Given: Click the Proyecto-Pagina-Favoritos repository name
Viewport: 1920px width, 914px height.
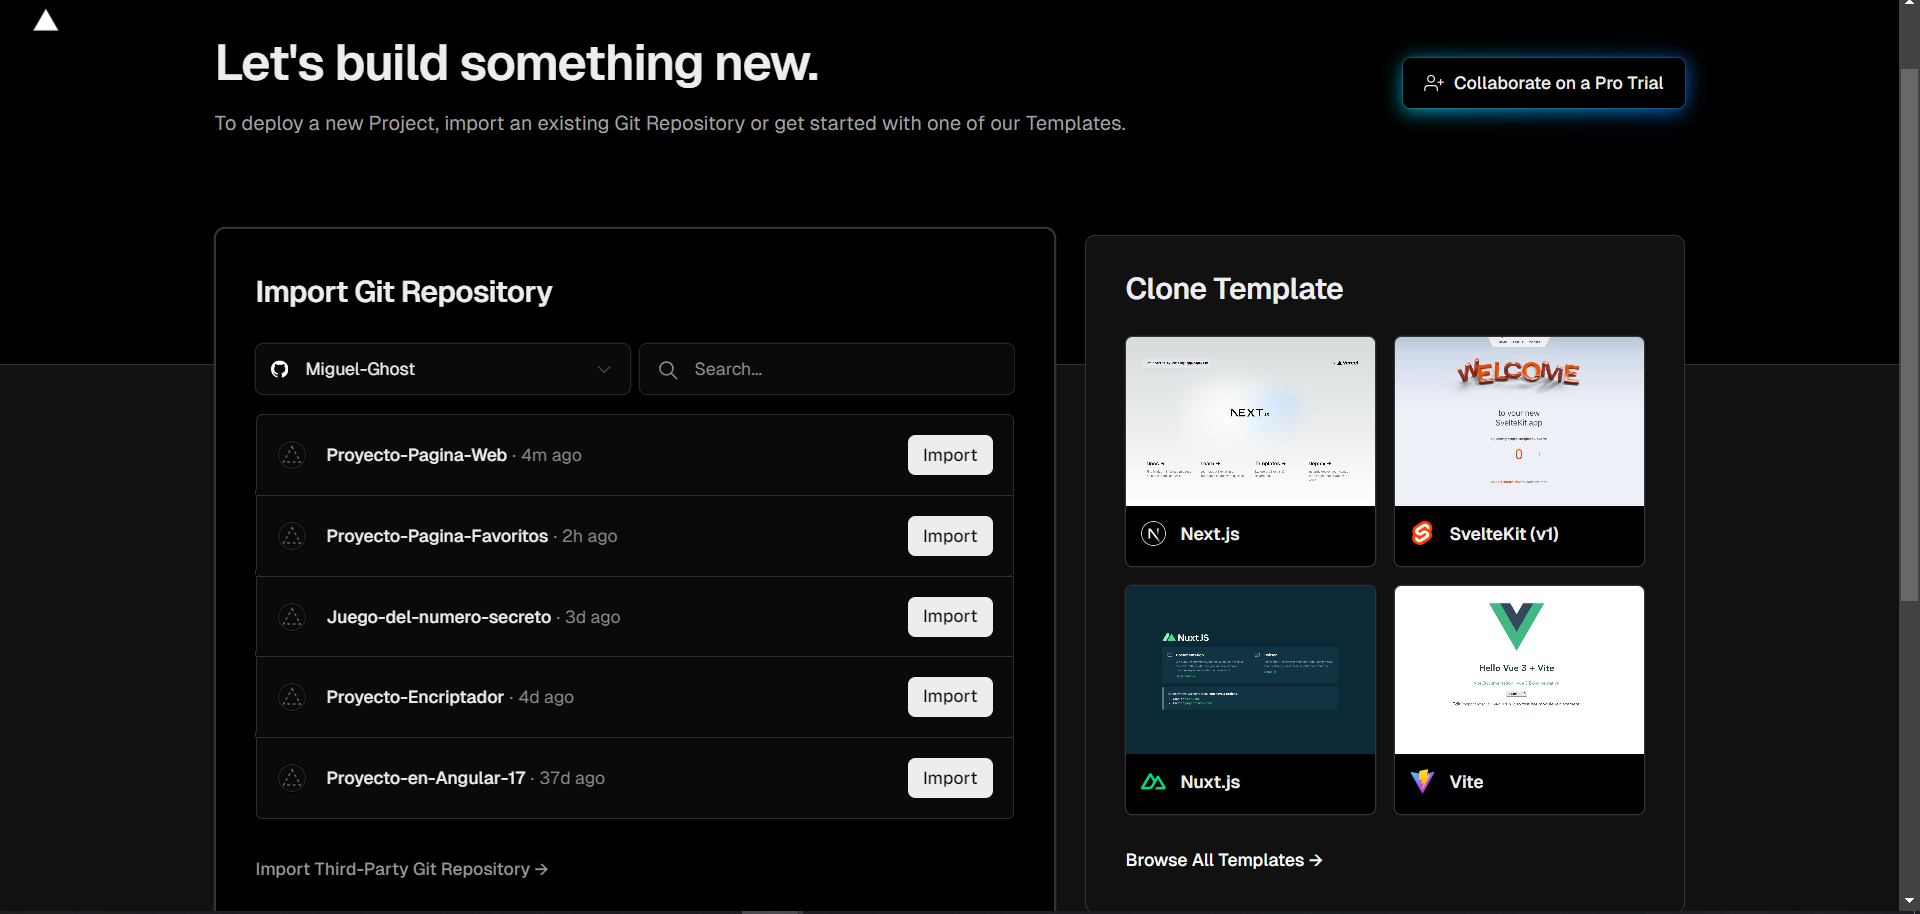Looking at the screenshot, I should pos(437,536).
